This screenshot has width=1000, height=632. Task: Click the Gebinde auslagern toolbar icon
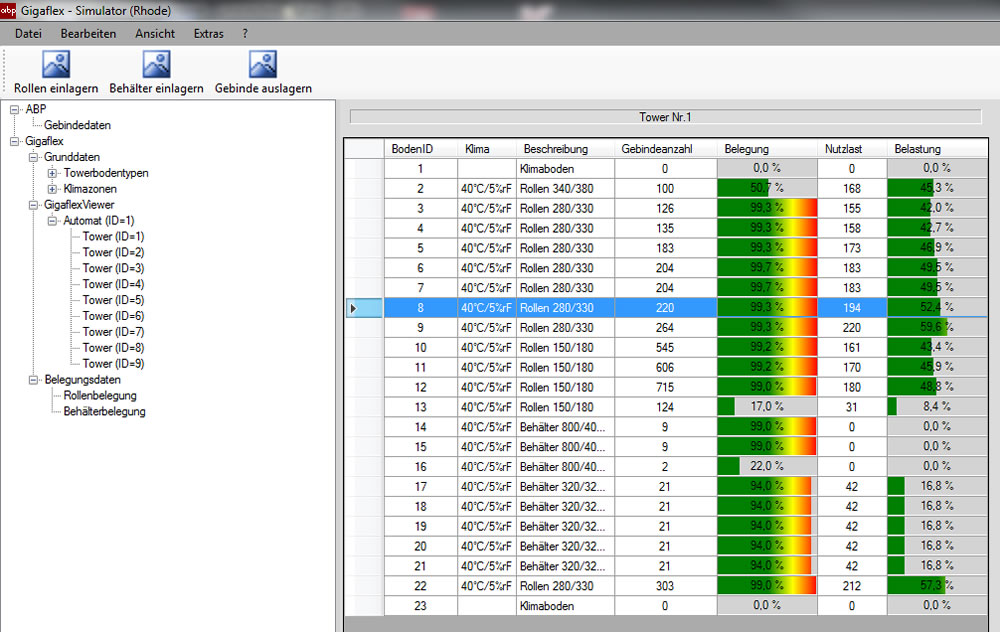[263, 64]
